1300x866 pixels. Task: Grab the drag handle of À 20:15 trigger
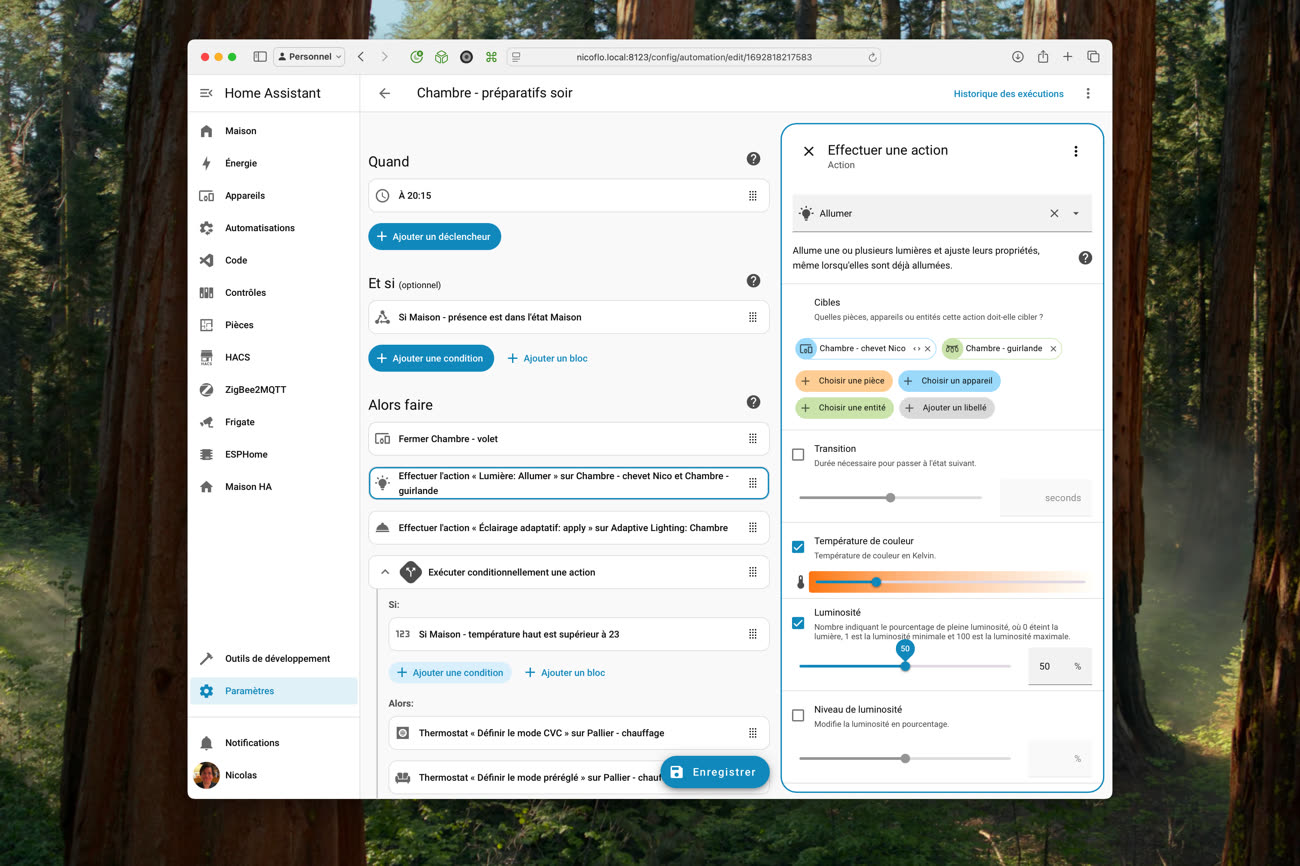click(x=753, y=196)
